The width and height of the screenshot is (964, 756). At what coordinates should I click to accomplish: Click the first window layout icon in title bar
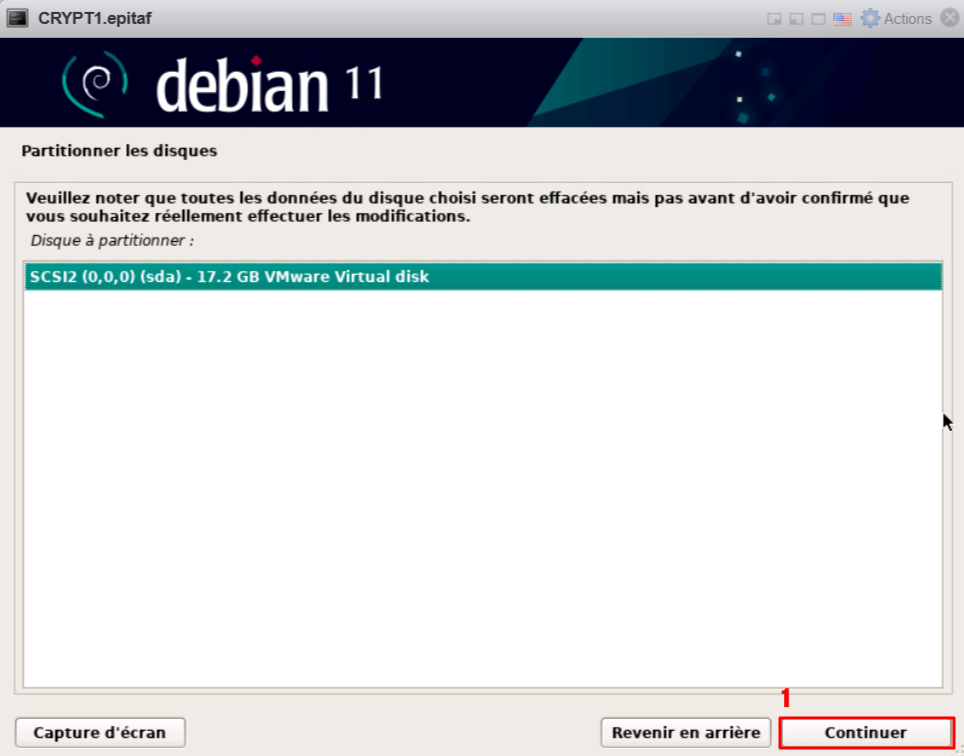tap(773, 19)
